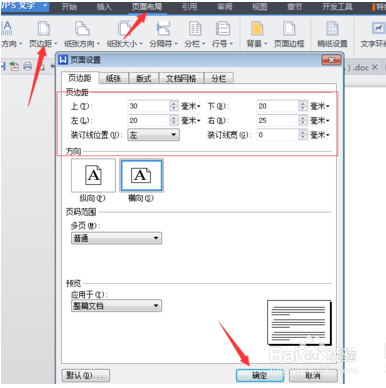Image resolution: width=386 pixels, height=388 pixels.
Task: Click the 装订线宽 gutter width field
Action: [x=277, y=135]
